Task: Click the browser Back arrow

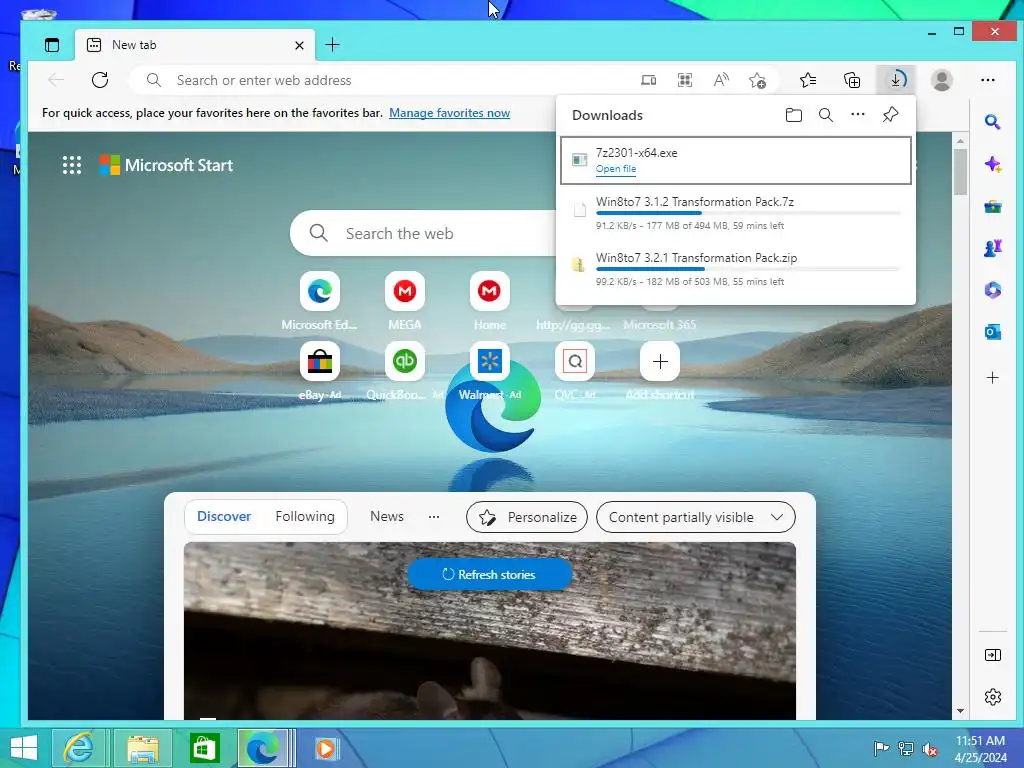Action: point(56,80)
